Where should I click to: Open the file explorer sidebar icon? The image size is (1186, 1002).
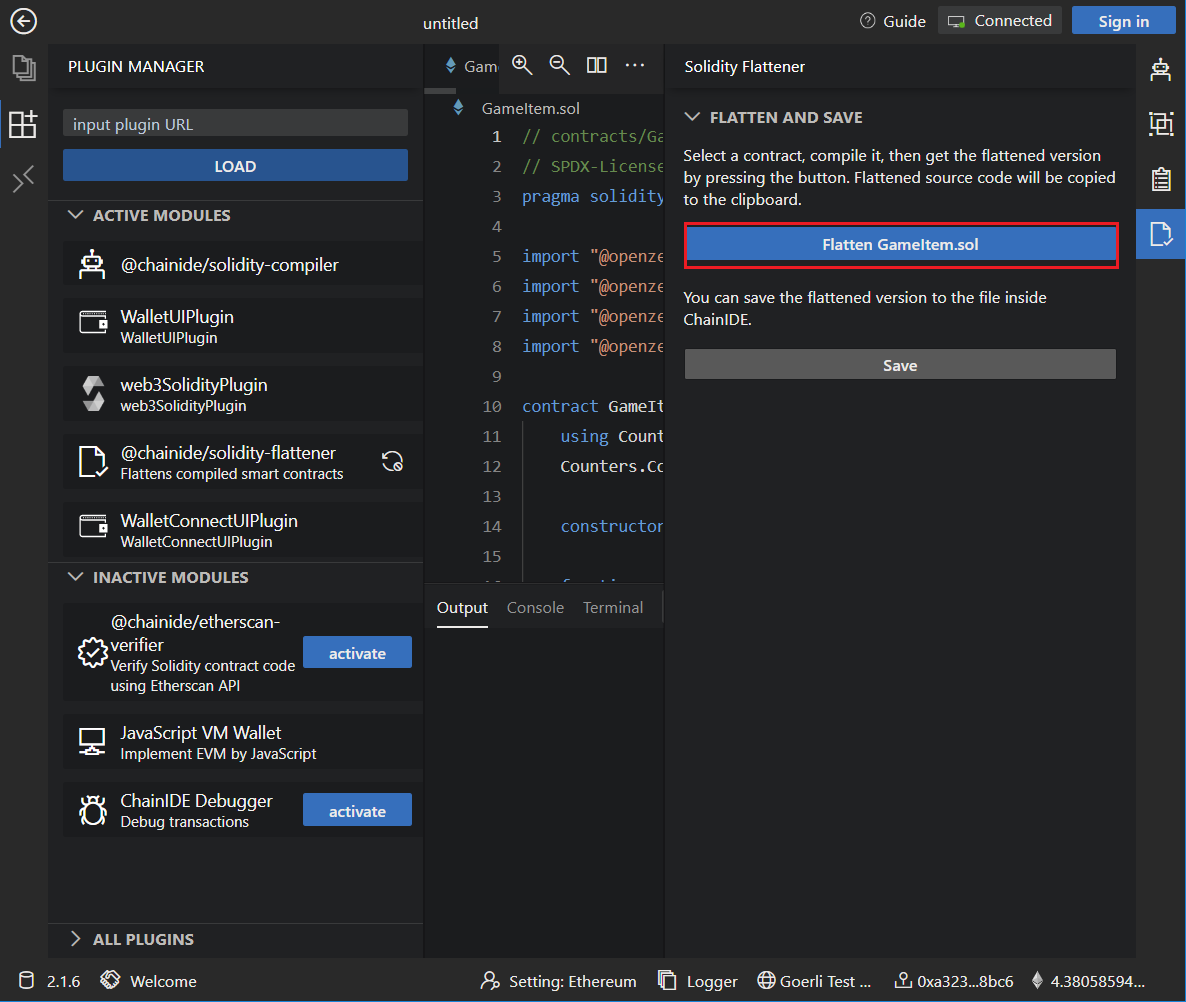23,68
